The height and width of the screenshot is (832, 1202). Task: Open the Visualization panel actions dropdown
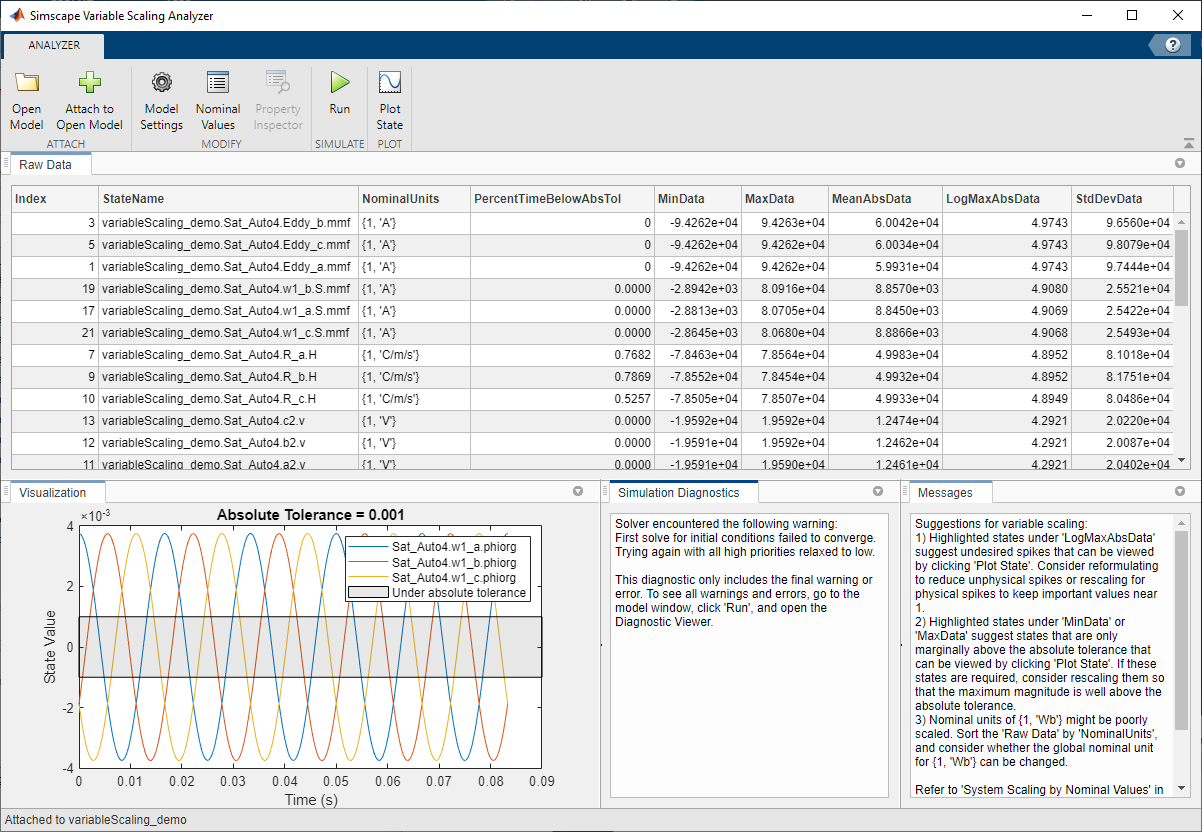577,492
